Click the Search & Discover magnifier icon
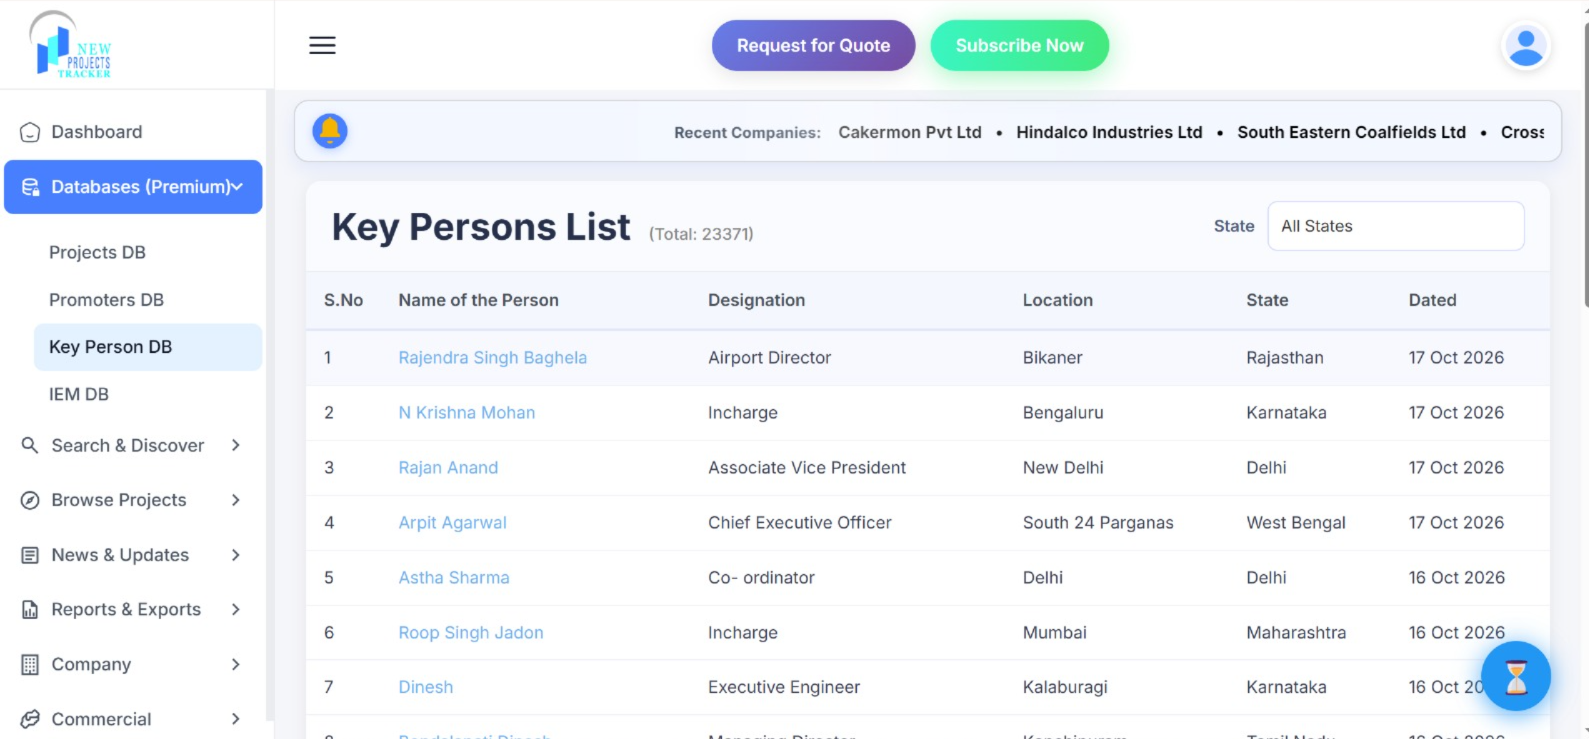This screenshot has height=739, width=1589. coord(30,445)
